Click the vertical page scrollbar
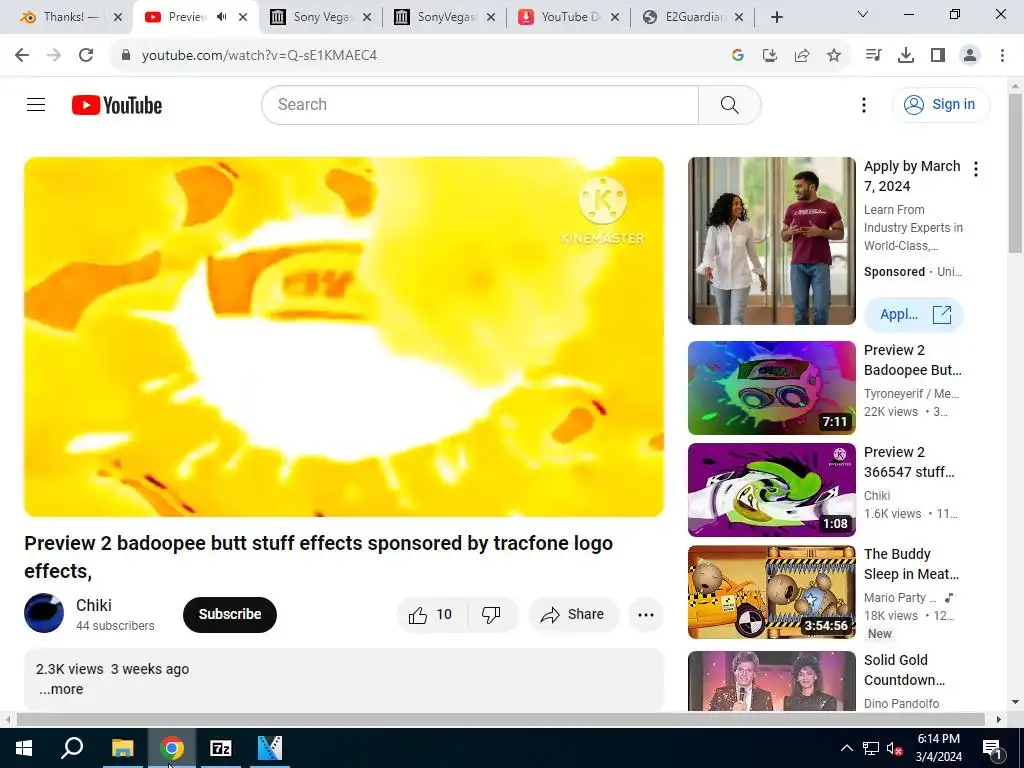 tap(1015, 173)
